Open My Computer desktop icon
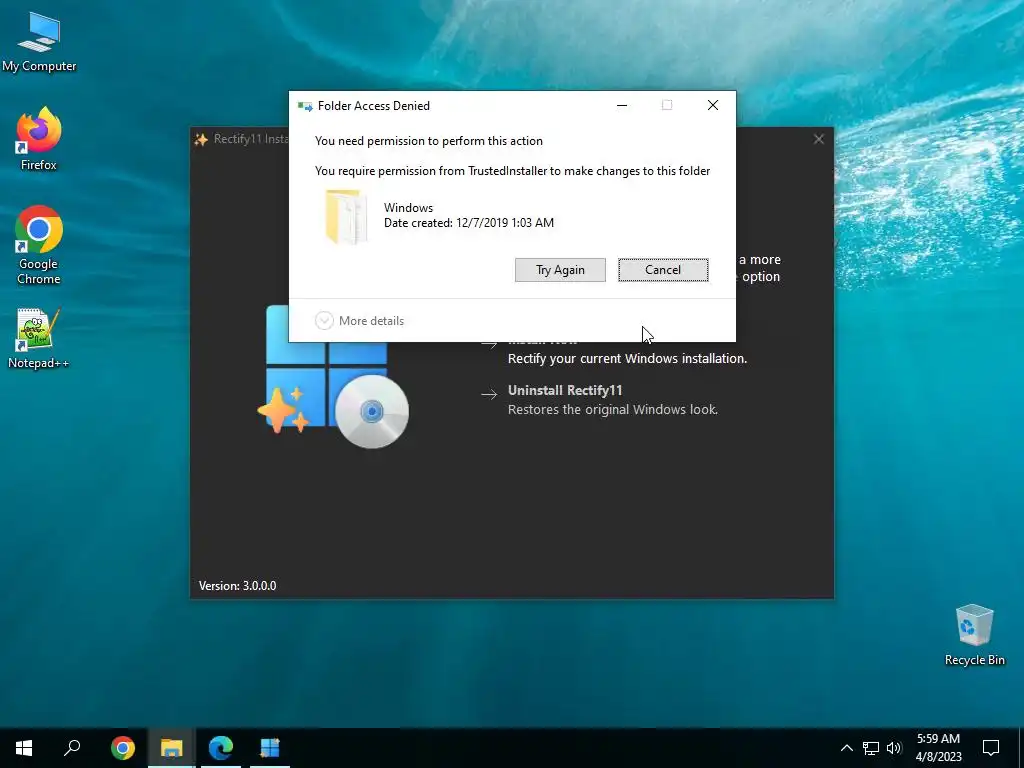Viewport: 1024px width, 768px height. [x=39, y=42]
